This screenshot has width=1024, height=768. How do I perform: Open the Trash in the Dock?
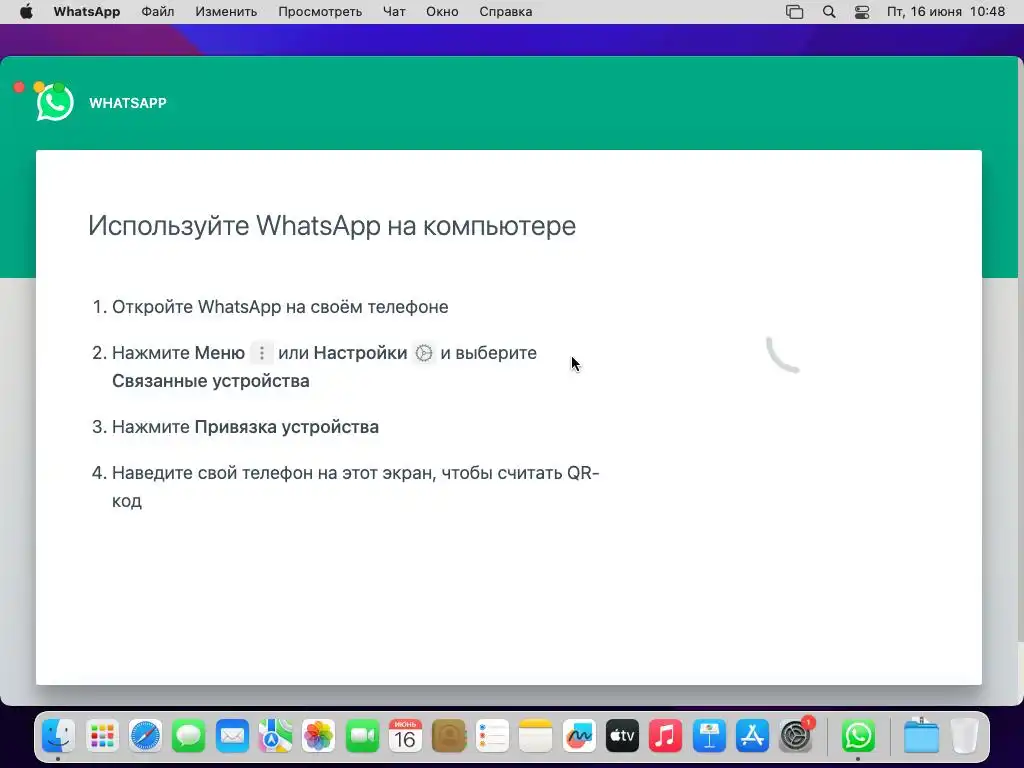pyautogui.click(x=964, y=737)
